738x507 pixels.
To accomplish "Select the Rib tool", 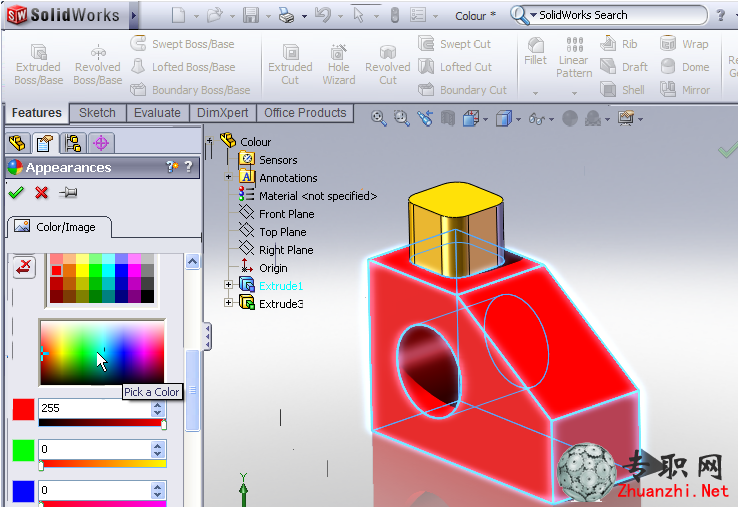I will coord(618,44).
